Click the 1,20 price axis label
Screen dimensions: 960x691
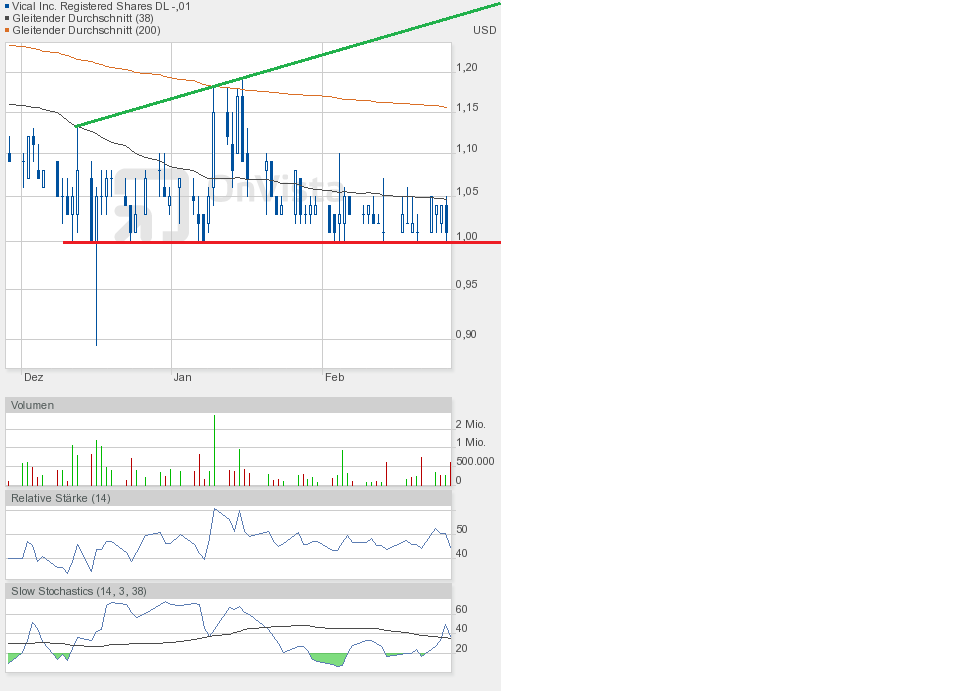coord(466,68)
